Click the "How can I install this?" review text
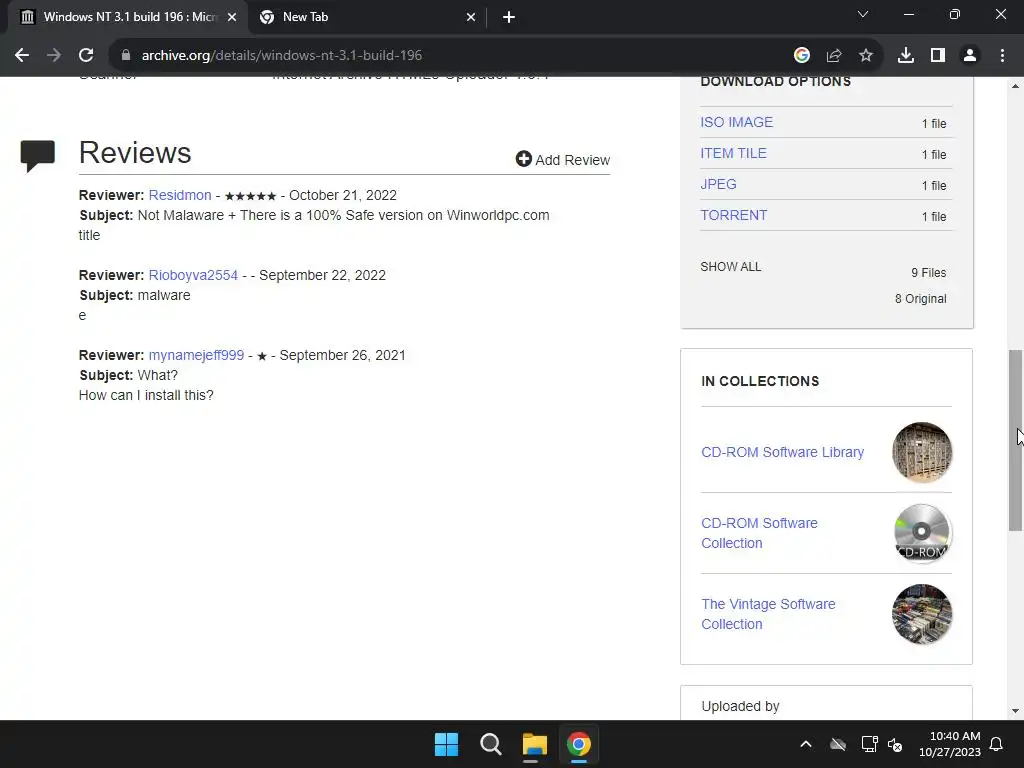 [x=146, y=395]
